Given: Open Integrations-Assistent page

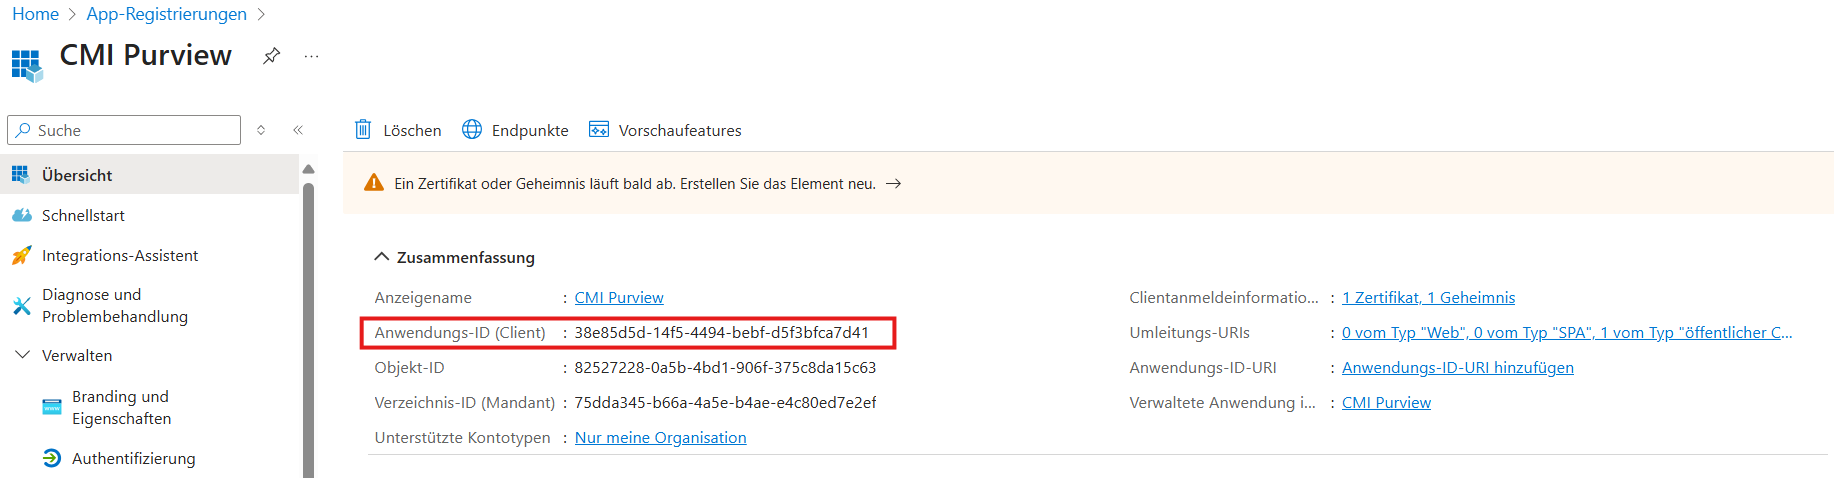Looking at the screenshot, I should click(120, 256).
